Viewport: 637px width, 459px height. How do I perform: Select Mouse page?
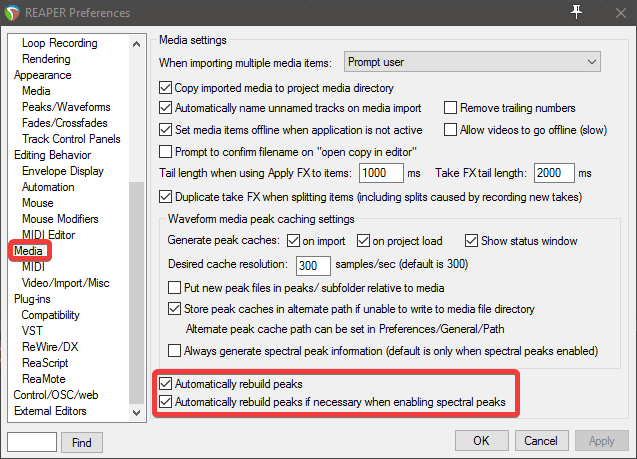[38, 203]
